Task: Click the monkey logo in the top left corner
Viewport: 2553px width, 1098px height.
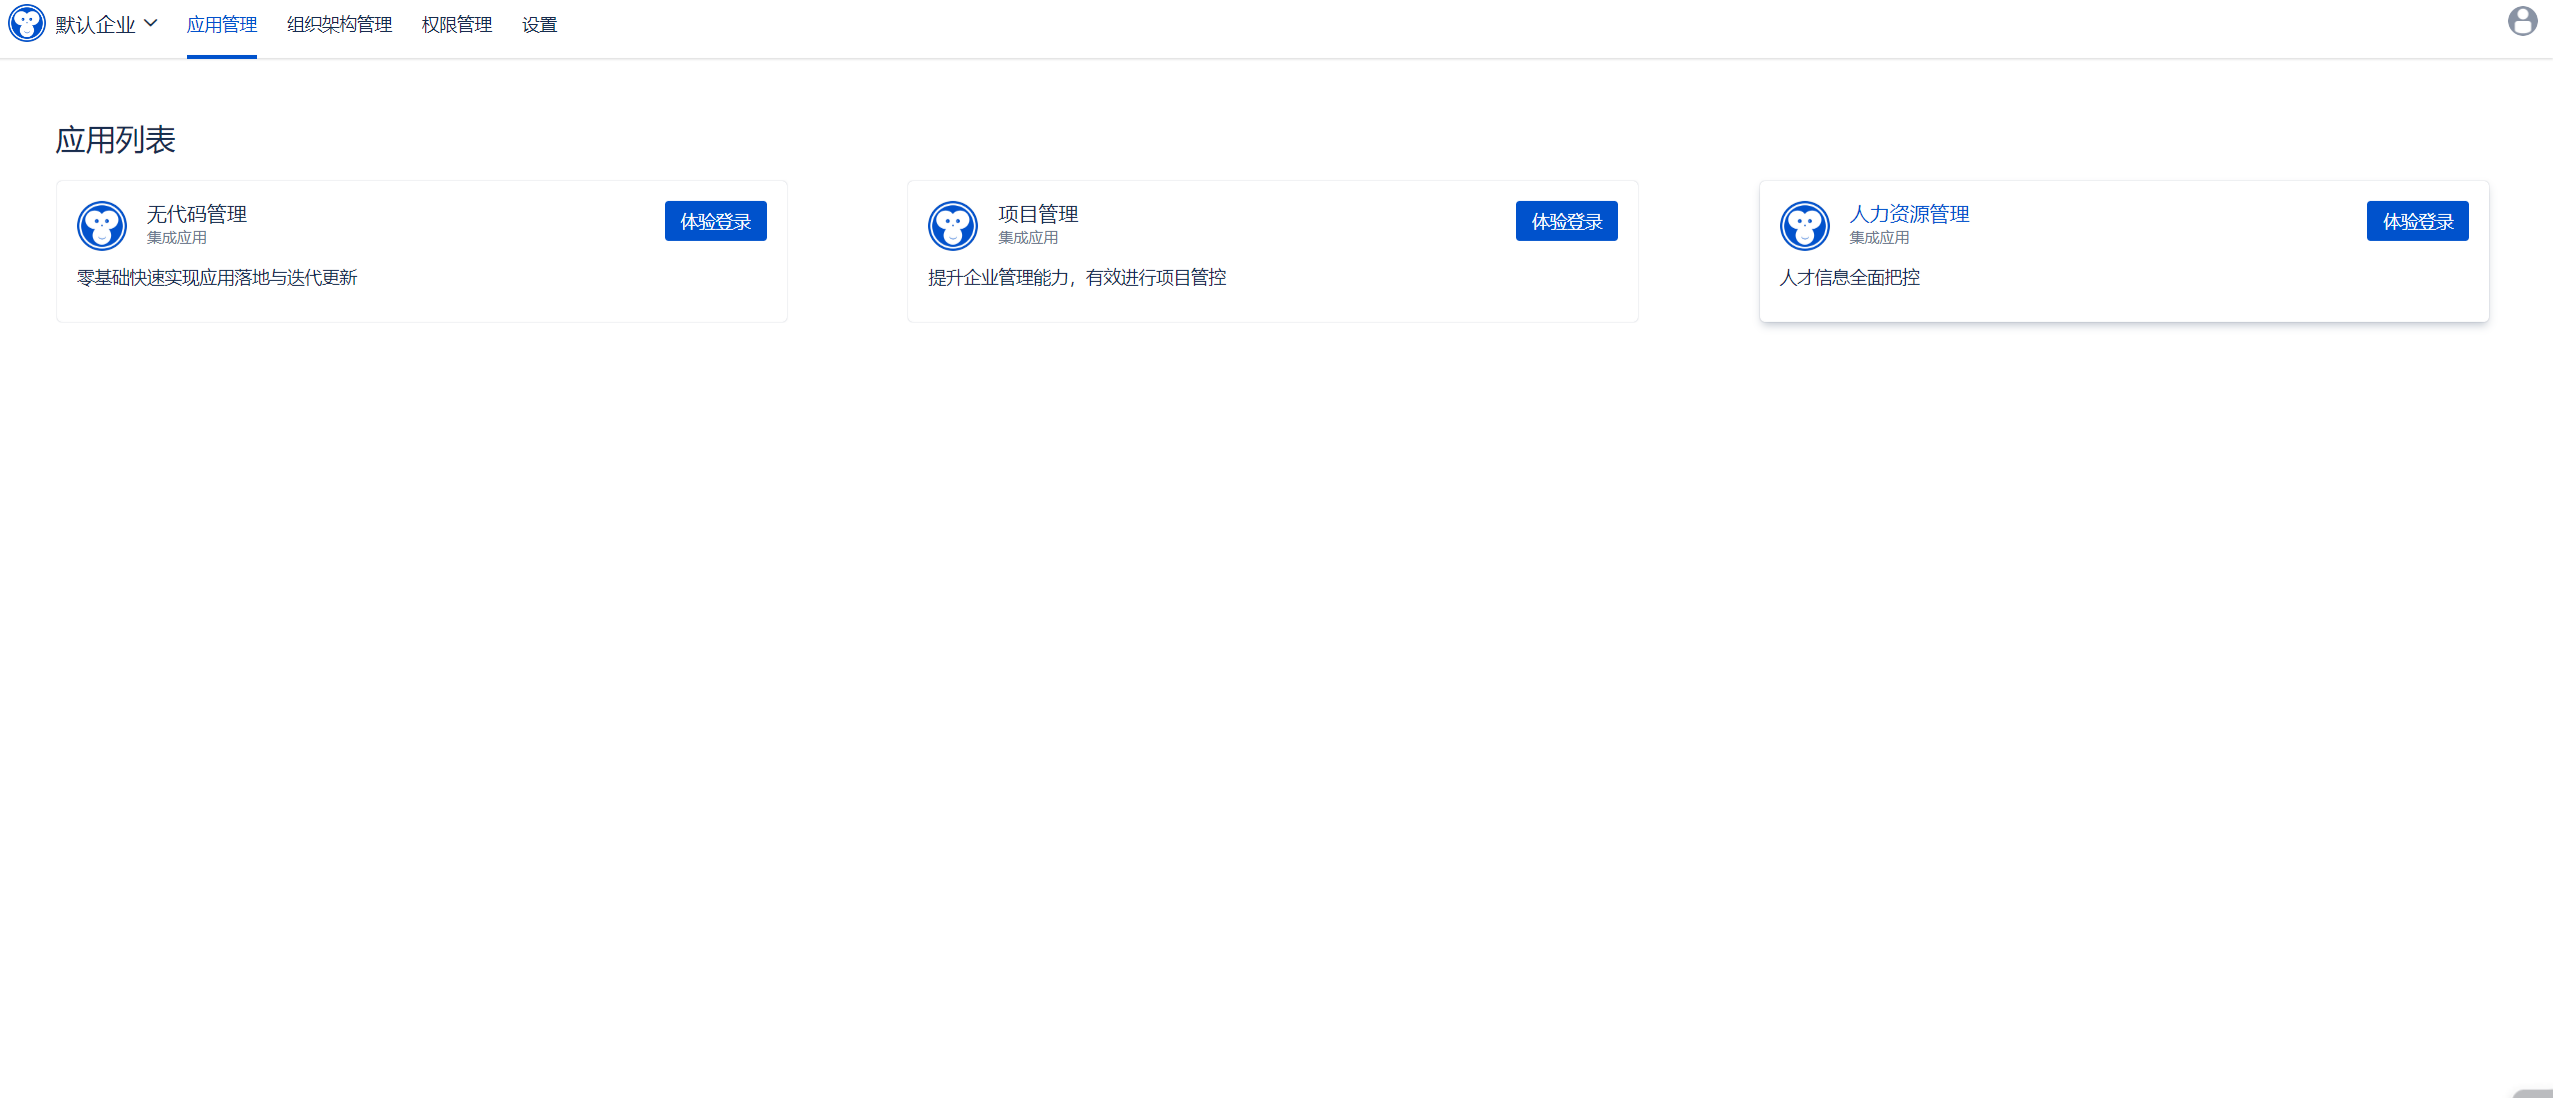Action: point(26,23)
